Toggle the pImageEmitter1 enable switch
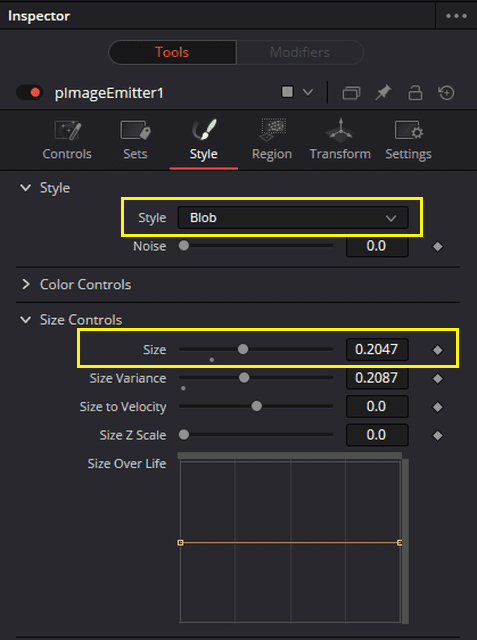 [x=29, y=92]
